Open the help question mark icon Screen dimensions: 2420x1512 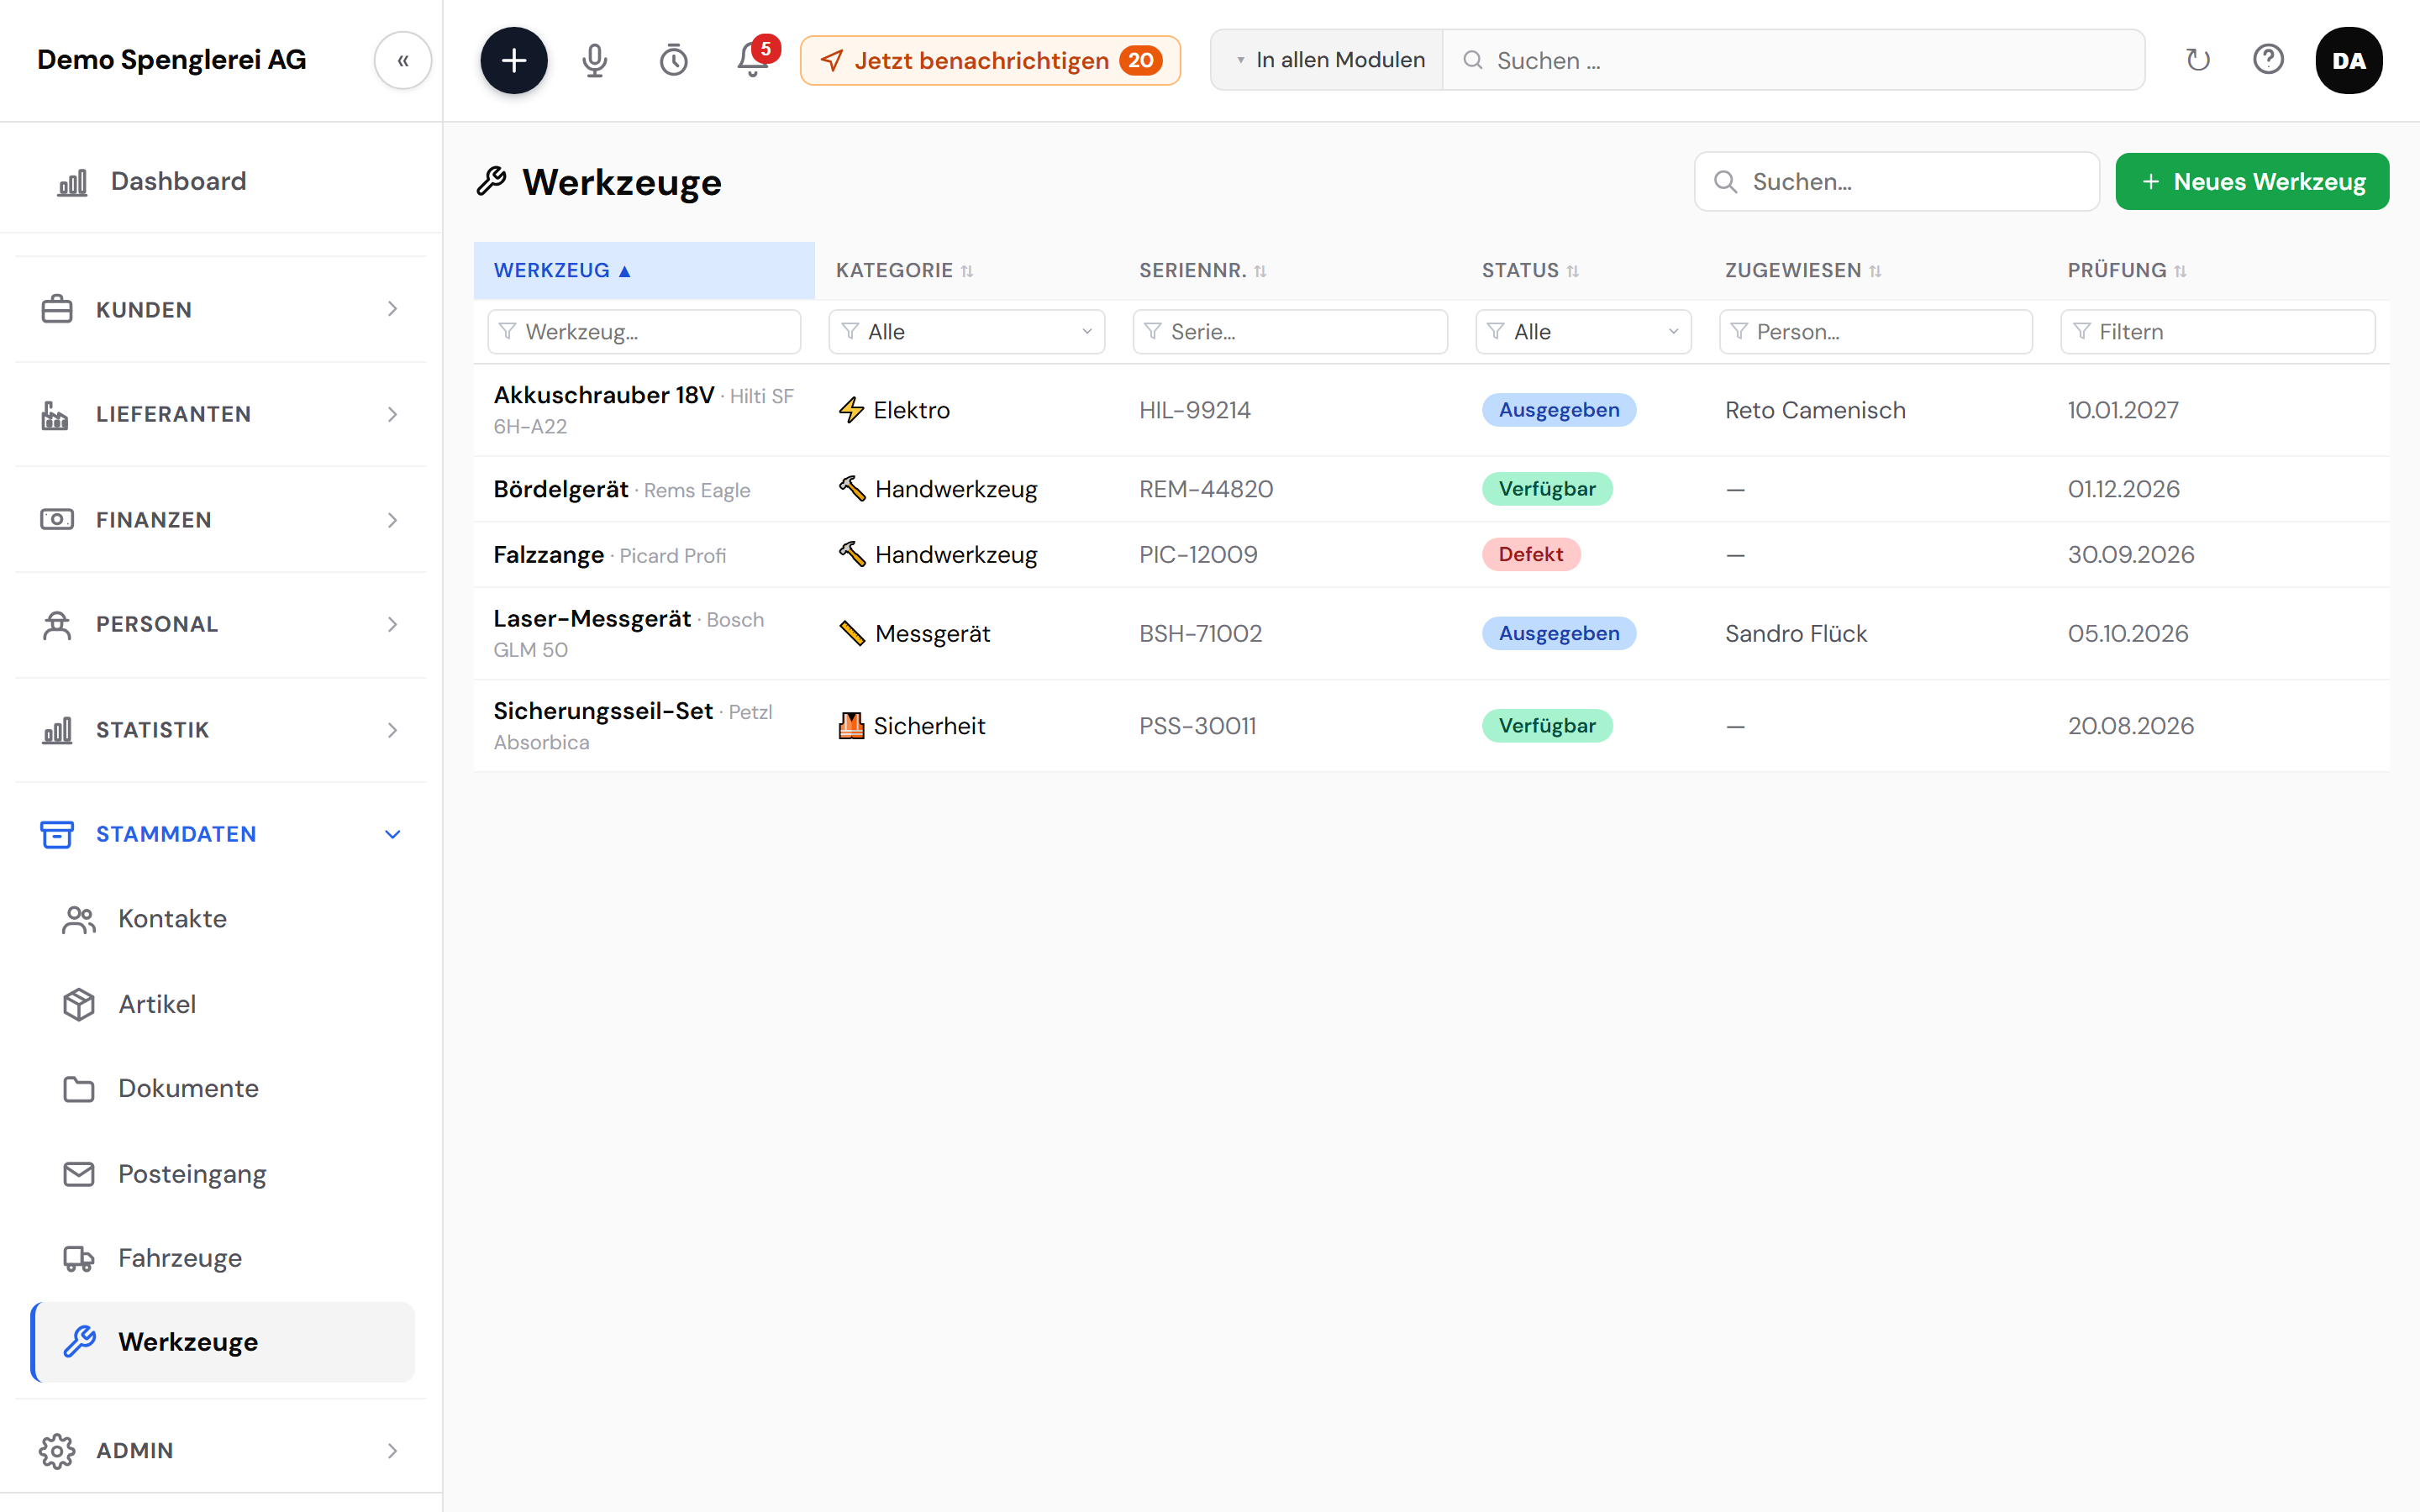(x=2268, y=60)
